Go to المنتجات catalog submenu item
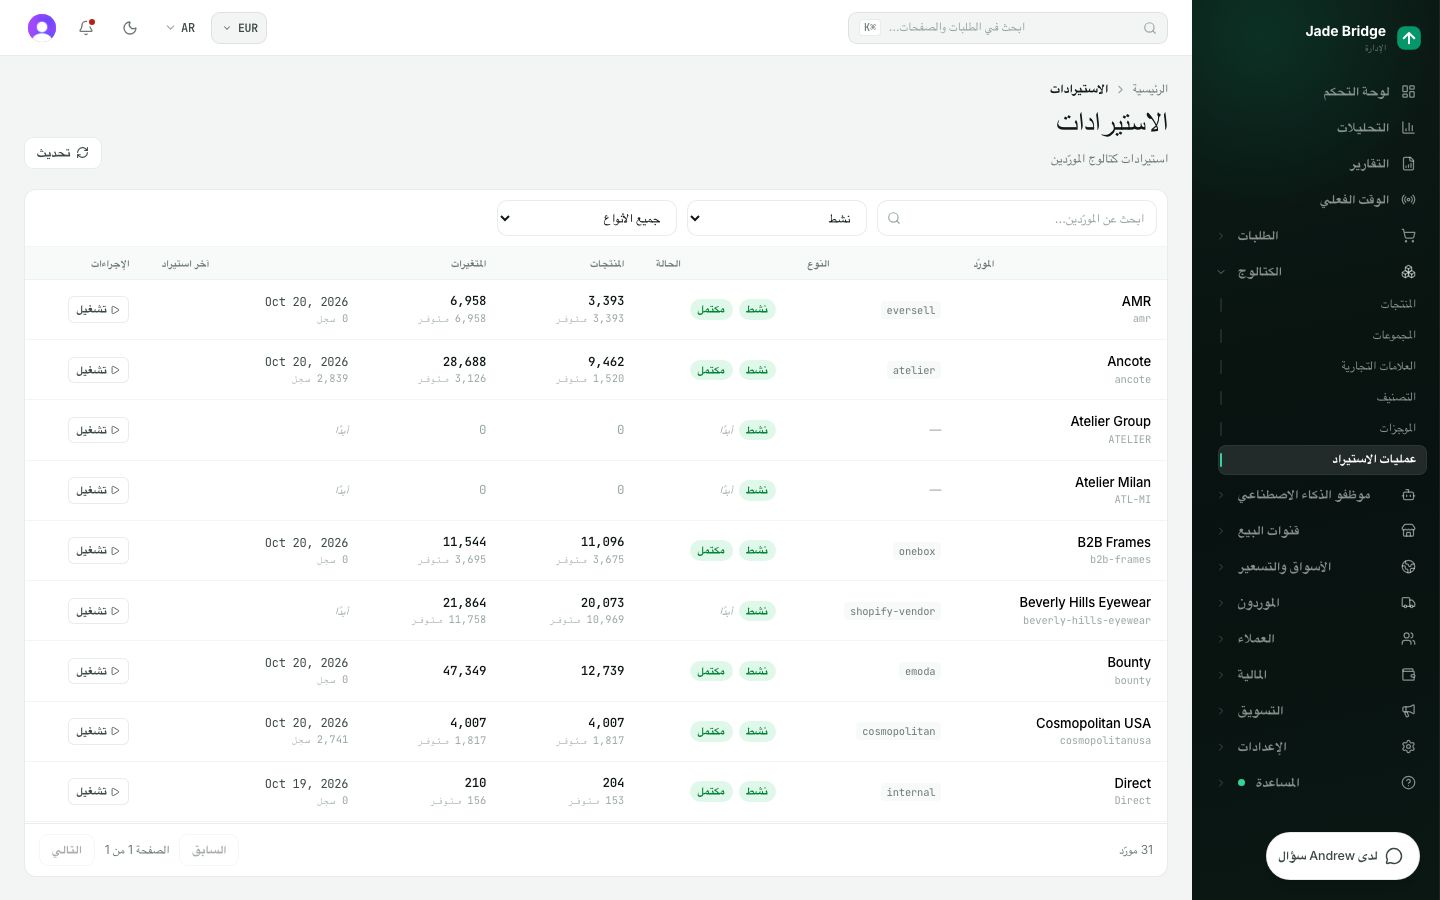 tap(1322, 304)
